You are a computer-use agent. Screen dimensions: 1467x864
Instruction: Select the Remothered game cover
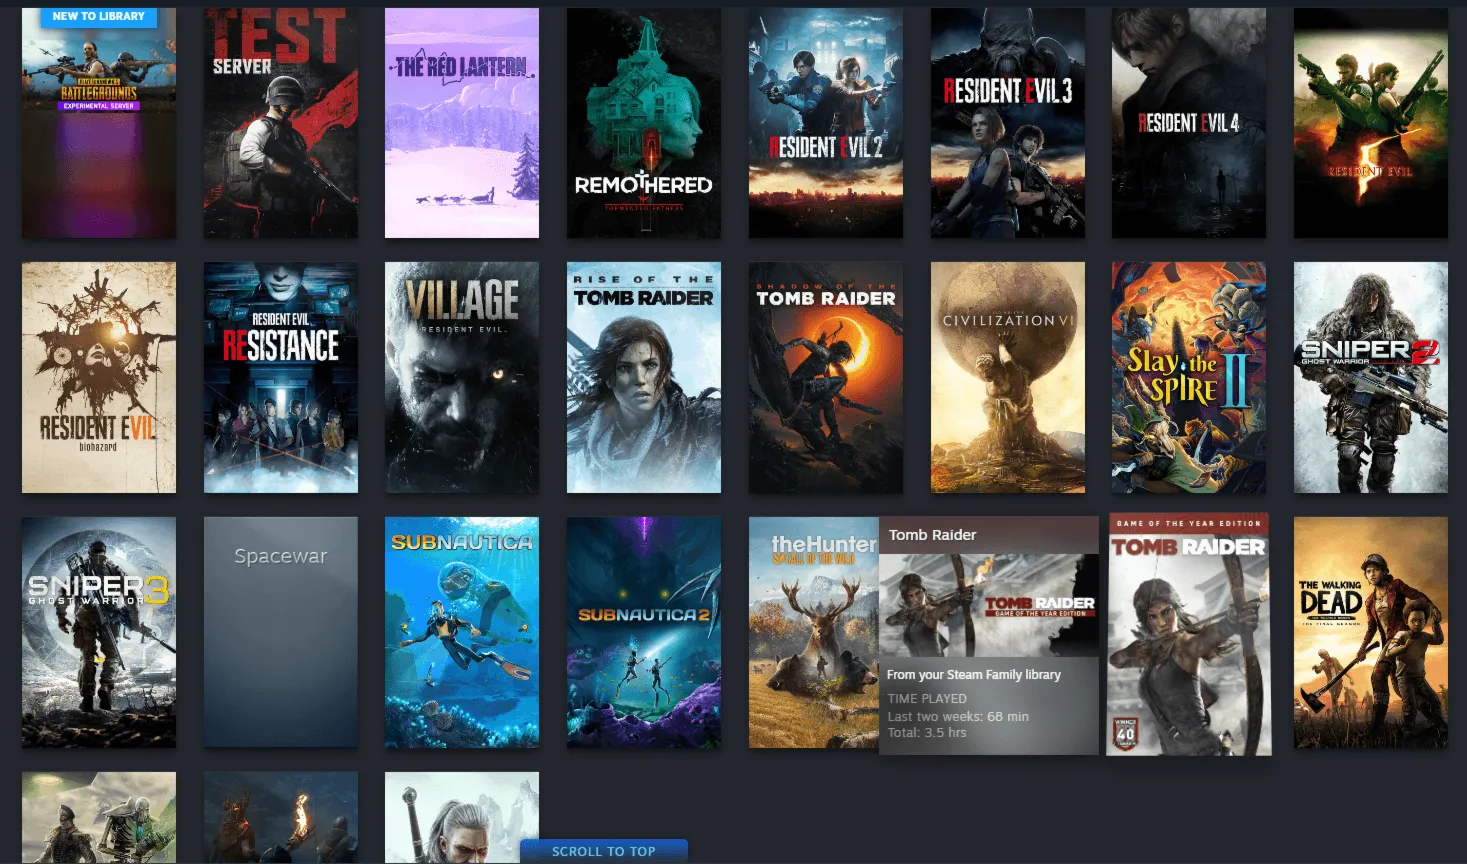pyautogui.click(x=644, y=123)
